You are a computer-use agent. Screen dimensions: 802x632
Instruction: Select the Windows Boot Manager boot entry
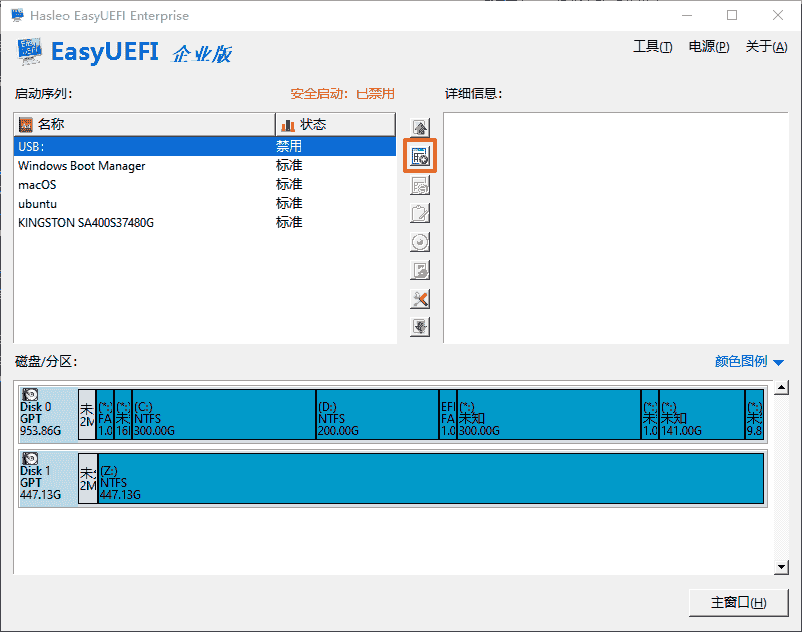click(x=82, y=166)
